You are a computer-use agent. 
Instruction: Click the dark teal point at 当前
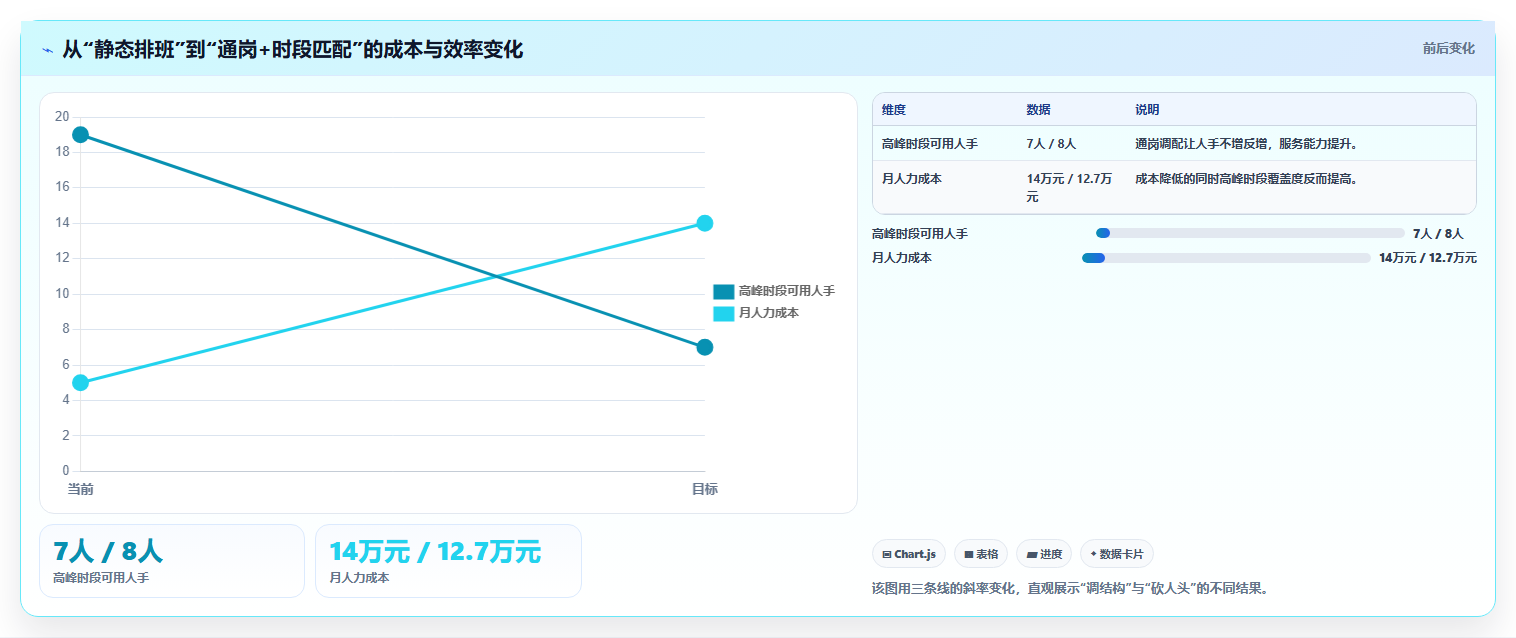point(81,135)
